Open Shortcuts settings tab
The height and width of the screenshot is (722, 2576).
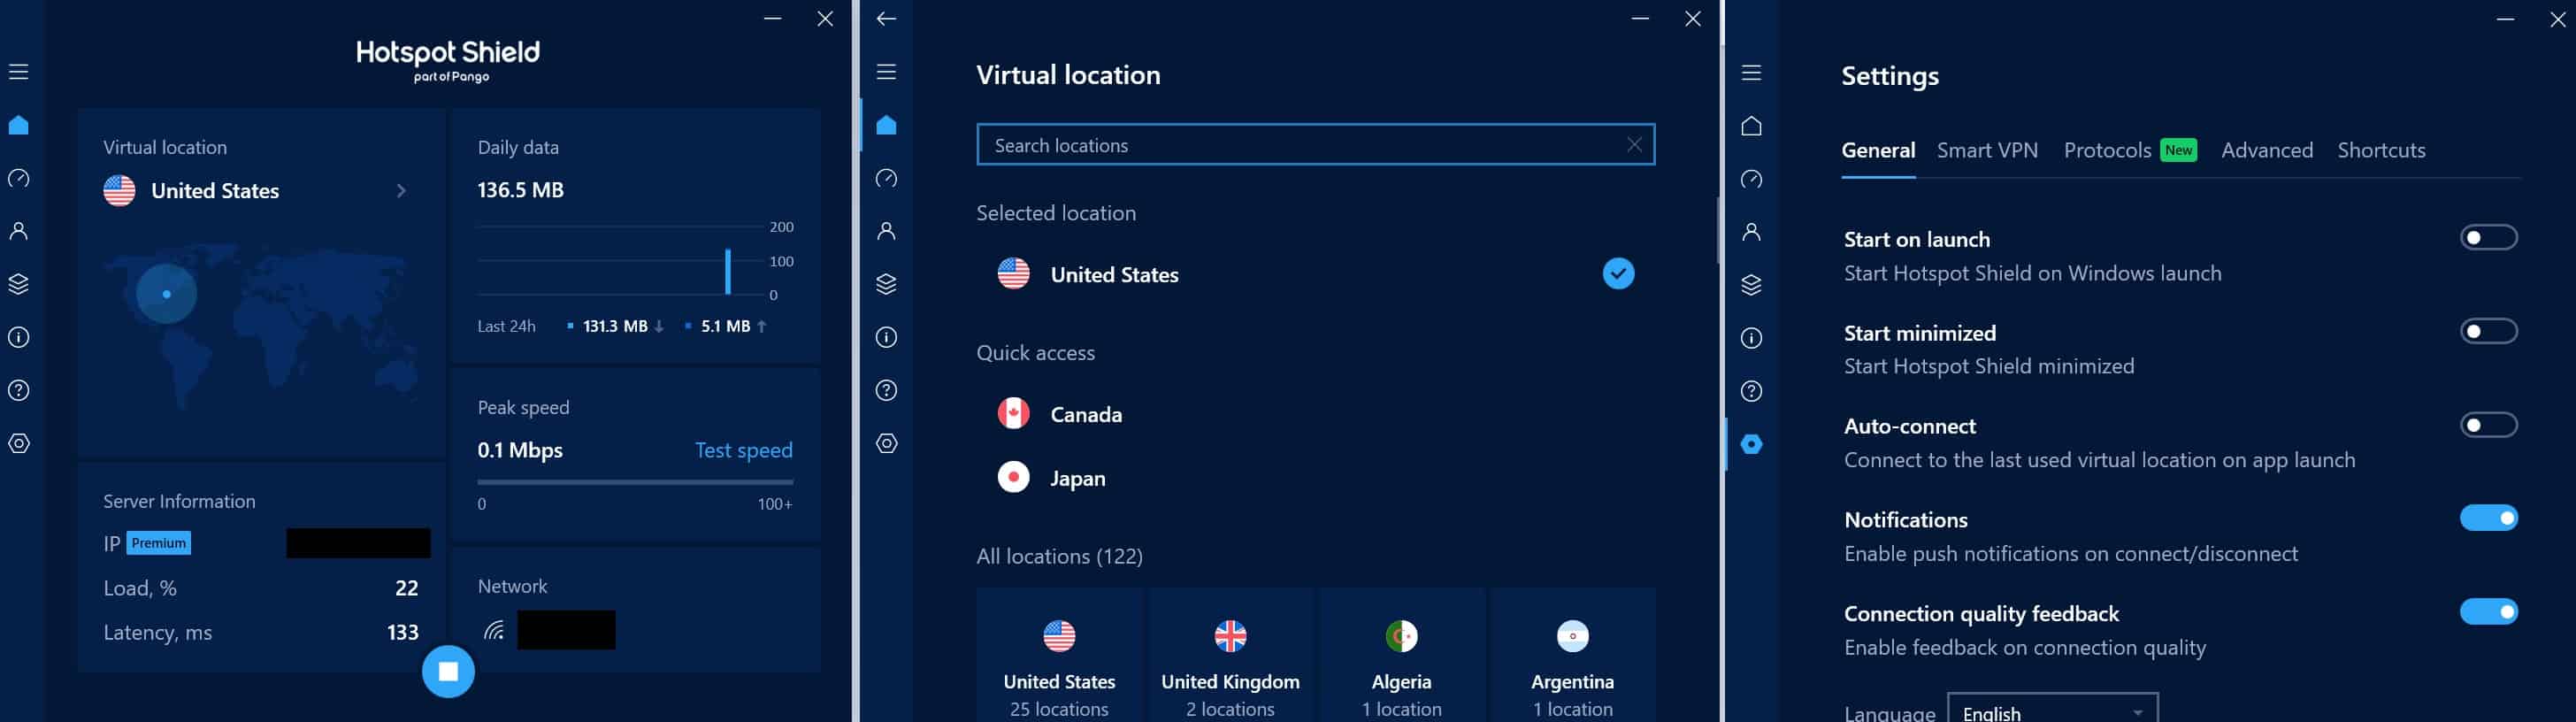click(2381, 150)
